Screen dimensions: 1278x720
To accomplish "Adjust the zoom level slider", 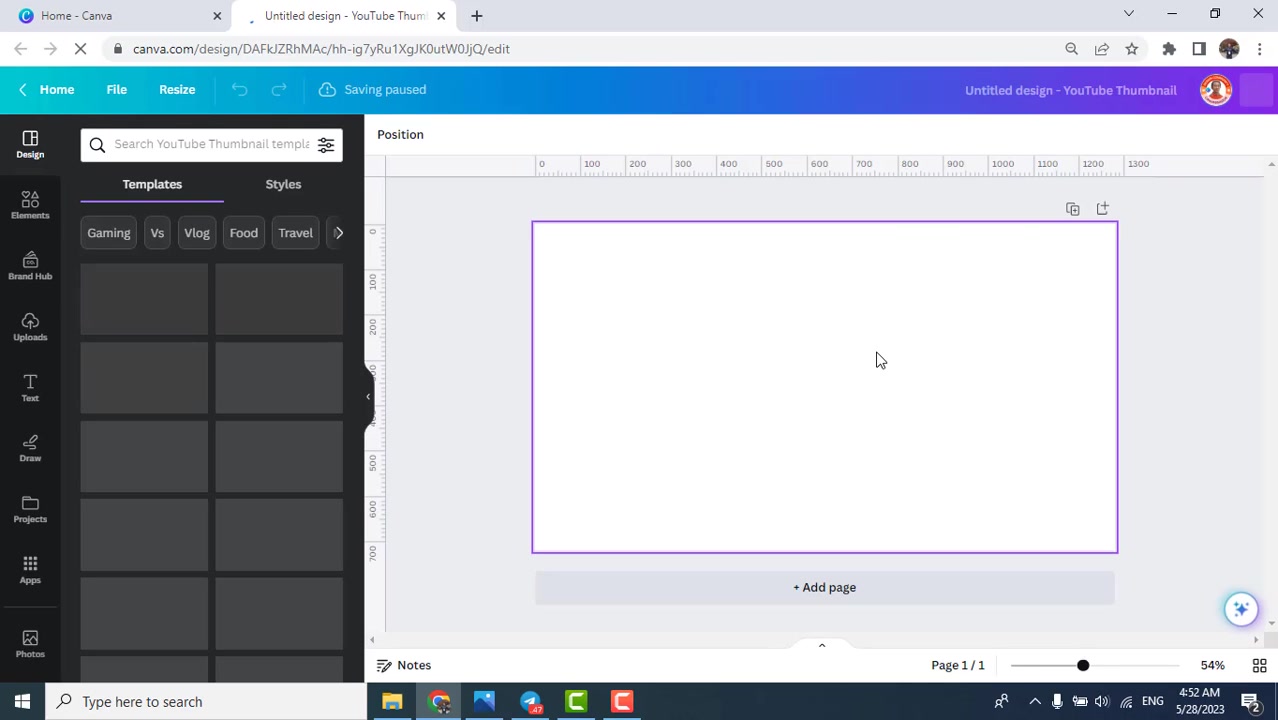I will 1082,665.
